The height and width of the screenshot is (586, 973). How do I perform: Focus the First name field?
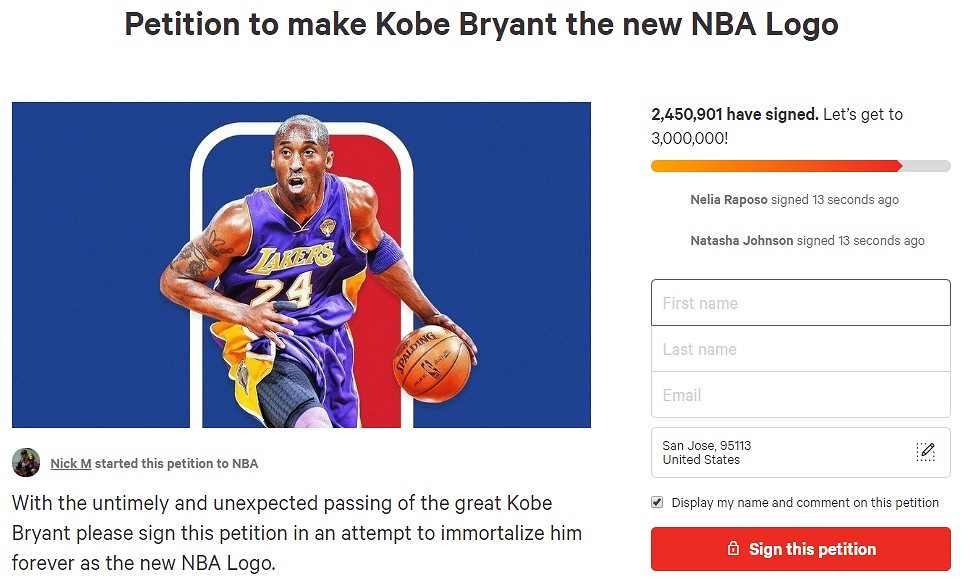pyautogui.click(x=800, y=303)
